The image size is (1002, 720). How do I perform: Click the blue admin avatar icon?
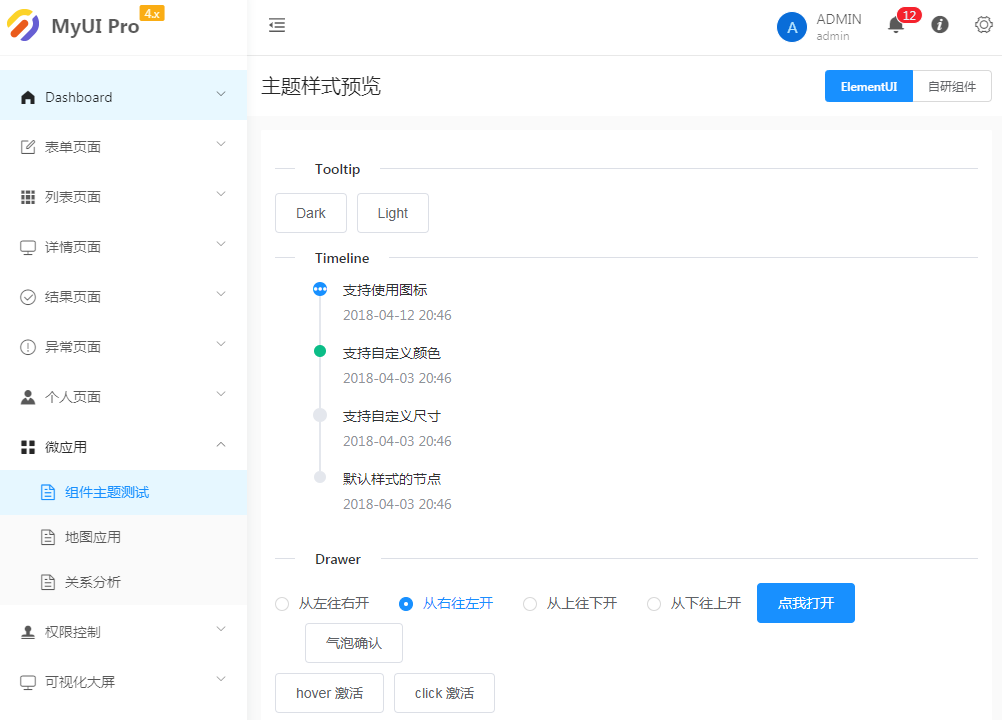[x=792, y=28]
